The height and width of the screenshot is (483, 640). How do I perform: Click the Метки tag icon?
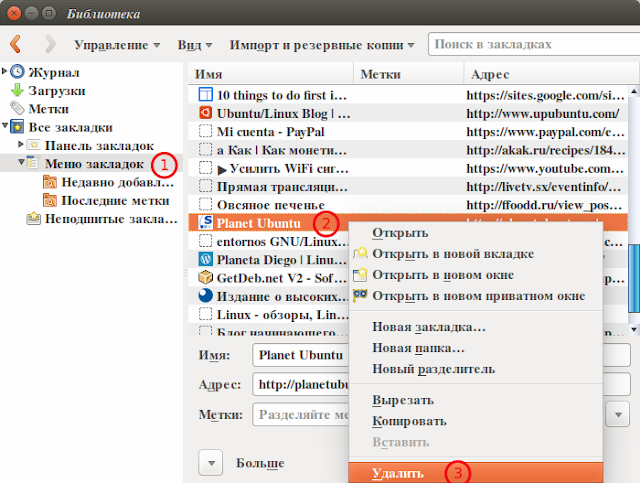tap(17, 108)
